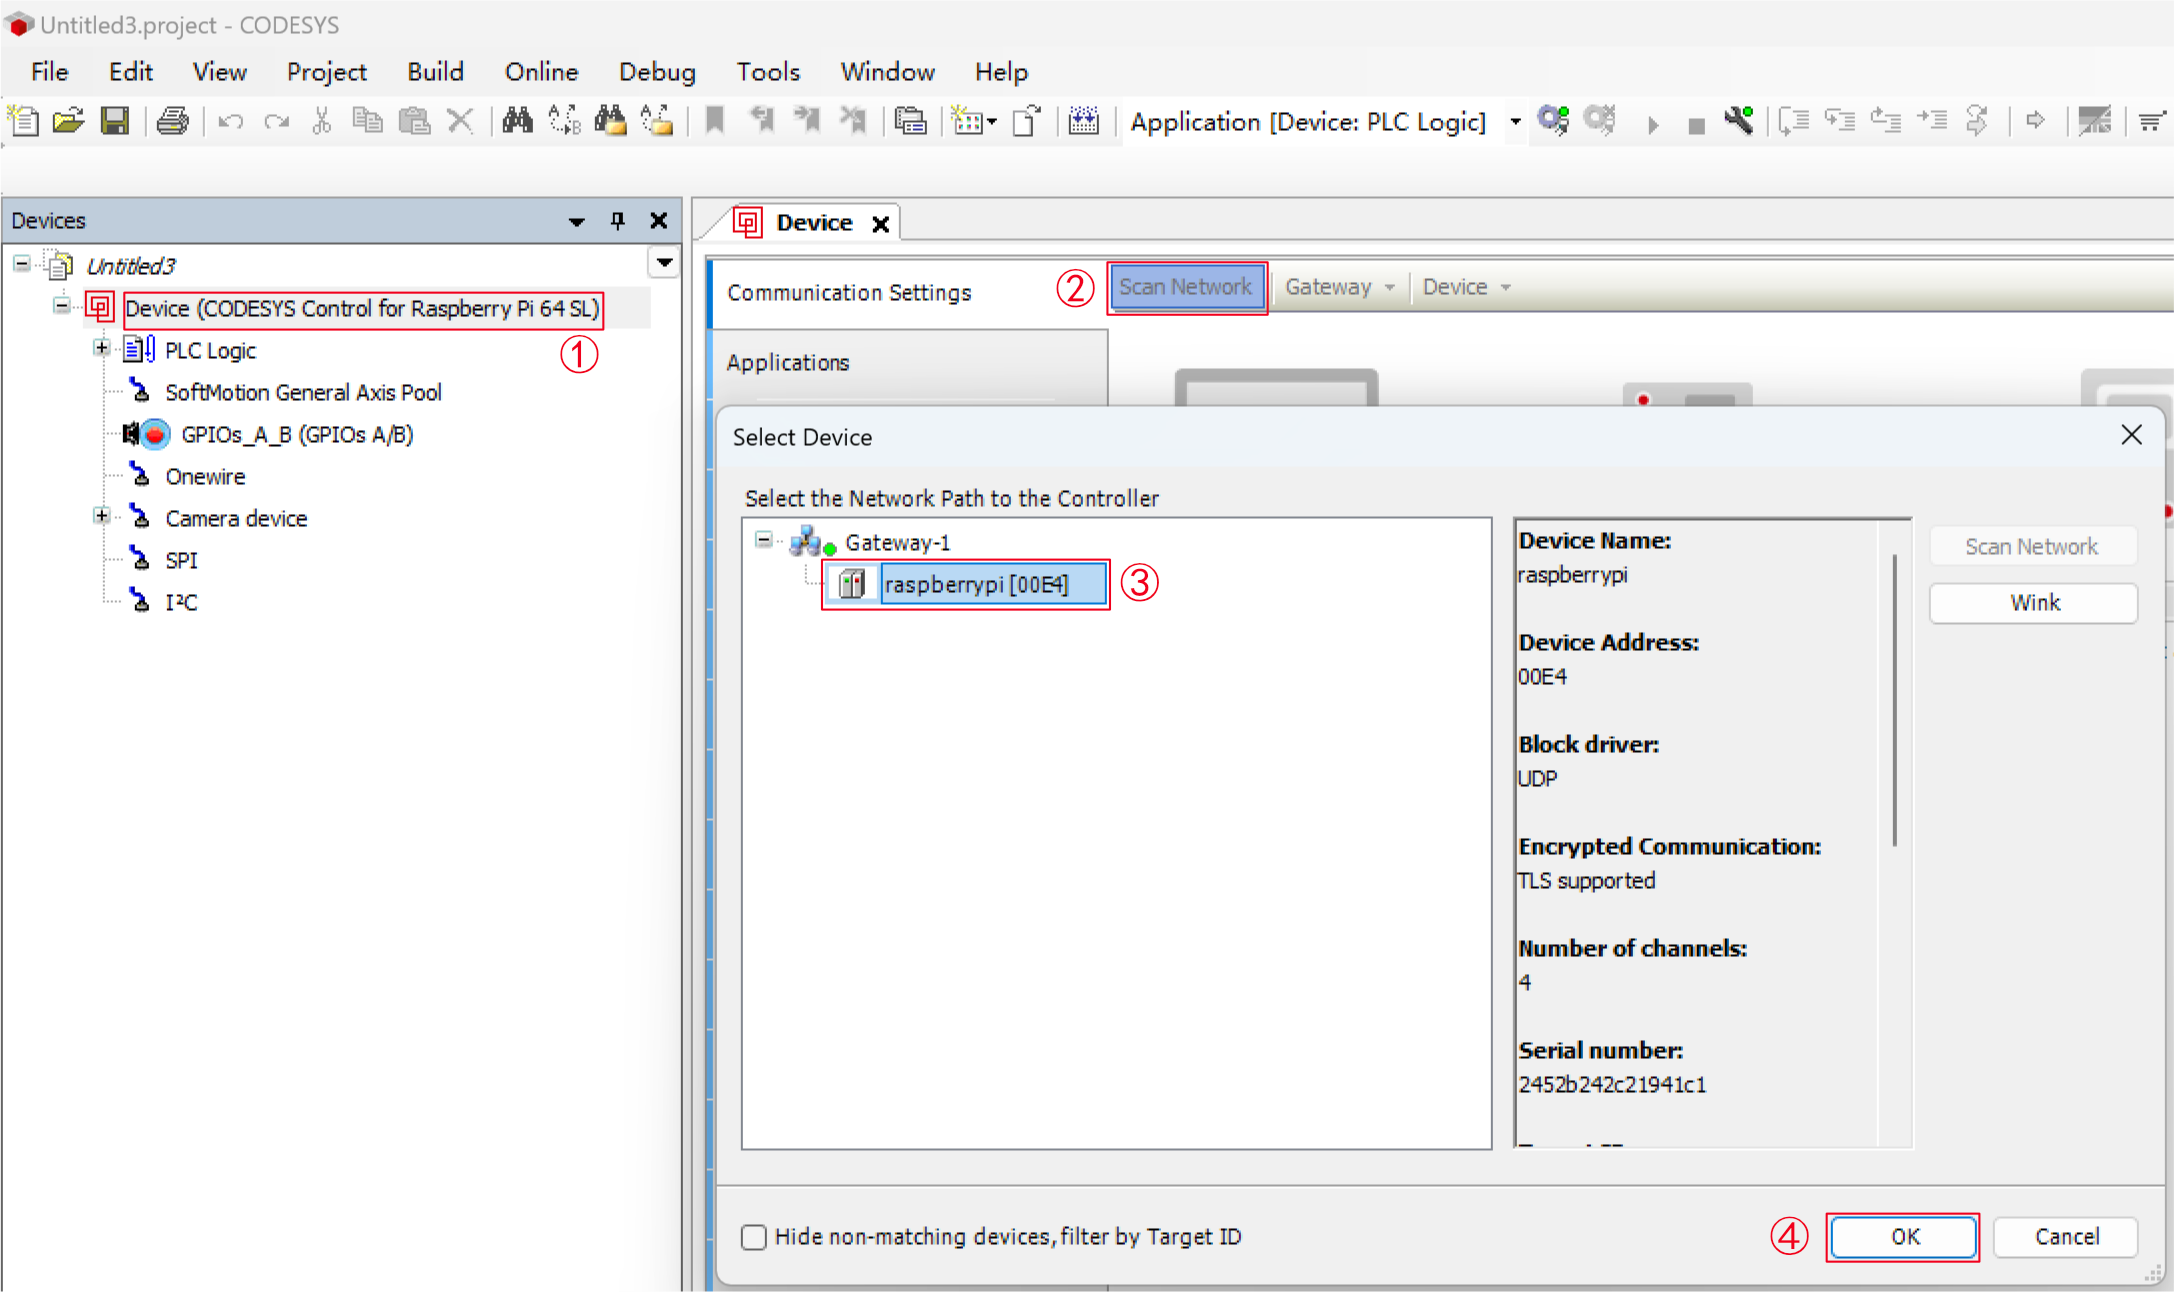Image resolution: width=2174 pixels, height=1292 pixels.
Task: Click the Wink button
Action: [2034, 603]
